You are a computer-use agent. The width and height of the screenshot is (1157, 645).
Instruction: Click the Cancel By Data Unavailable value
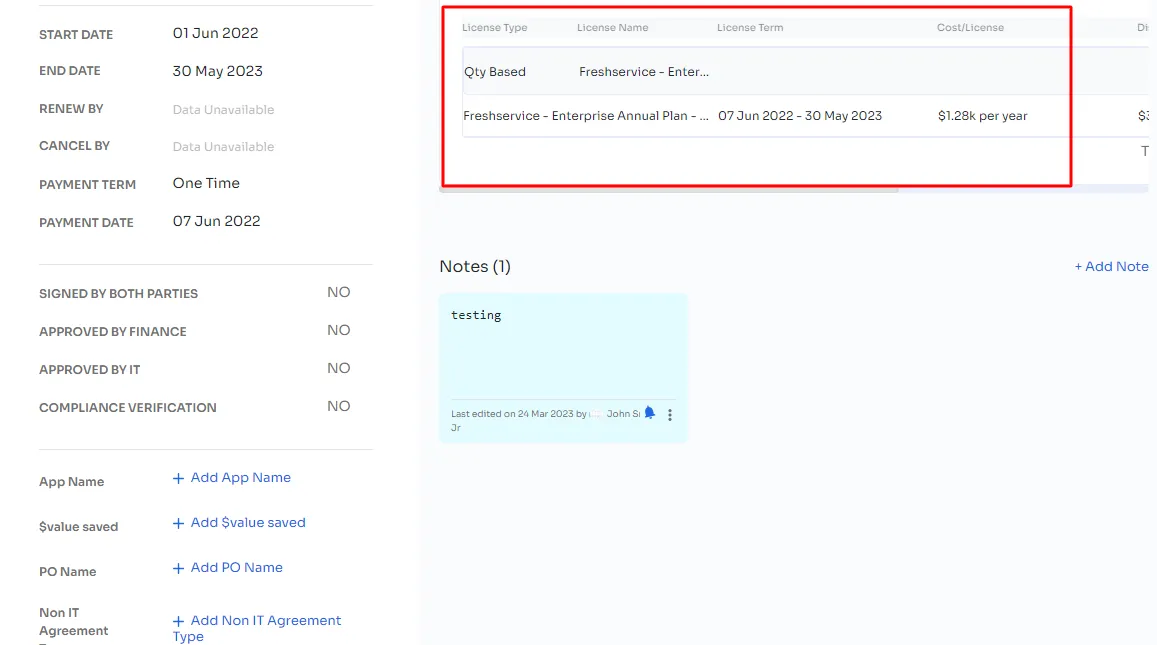click(x=224, y=146)
